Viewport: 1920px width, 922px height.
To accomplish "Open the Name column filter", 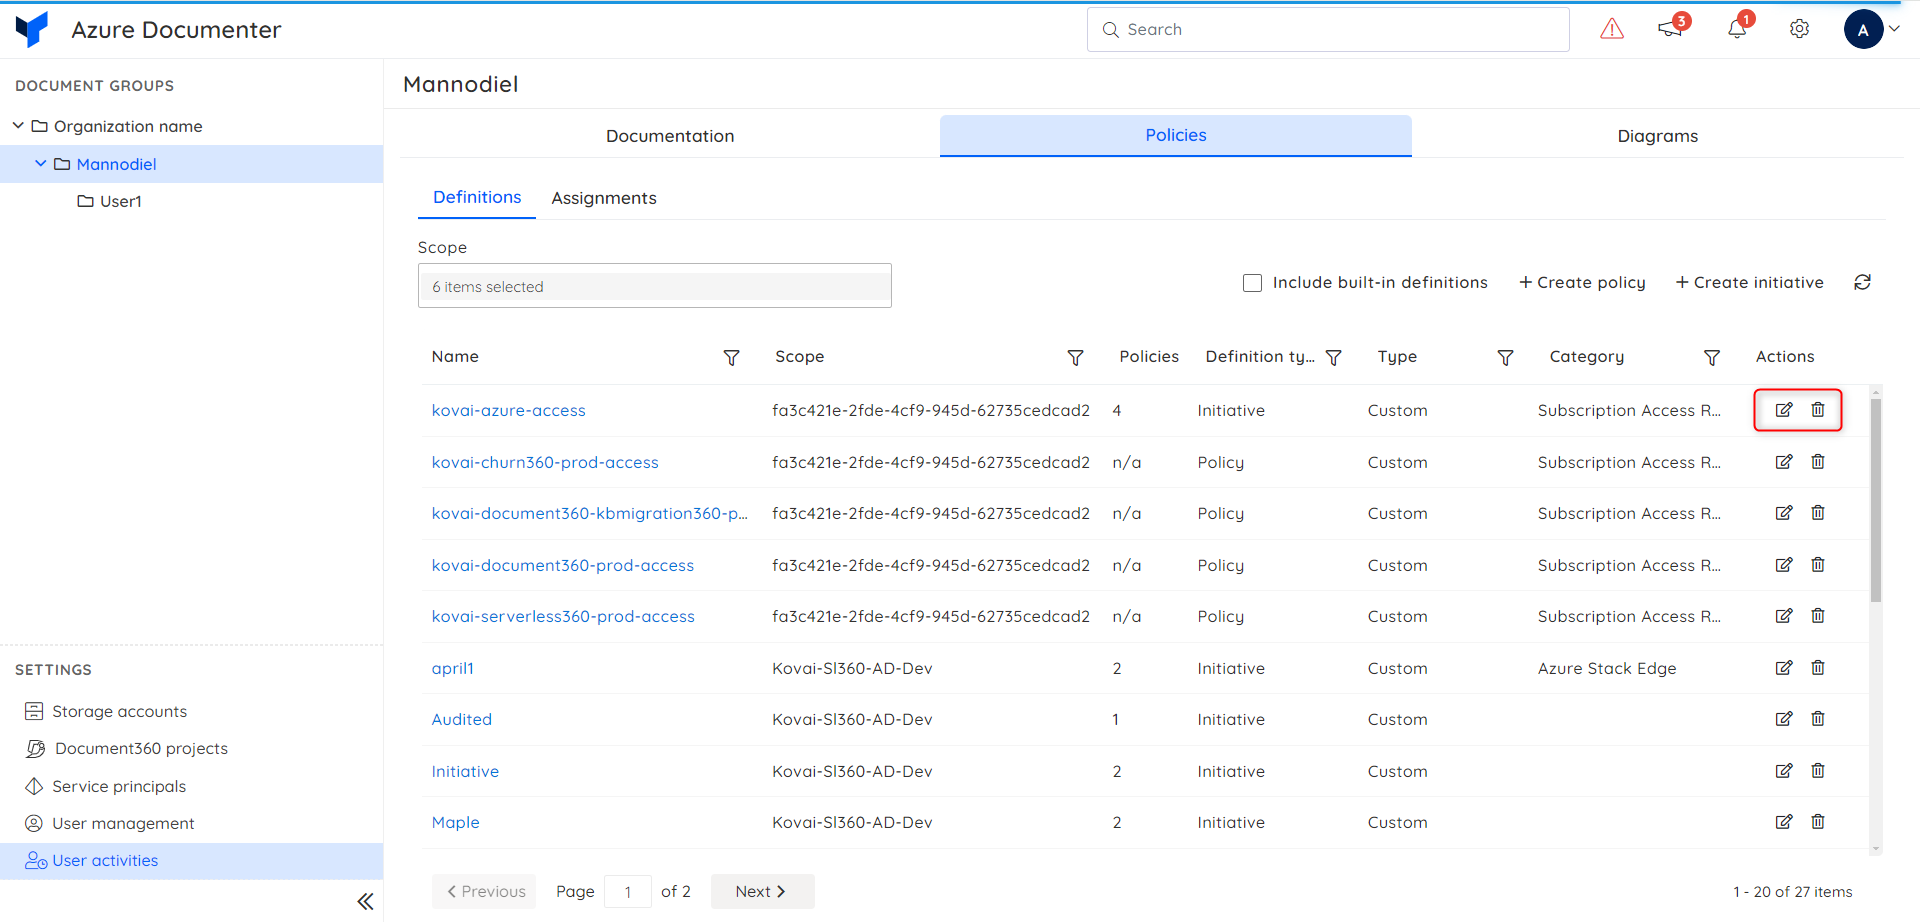I will (731, 357).
